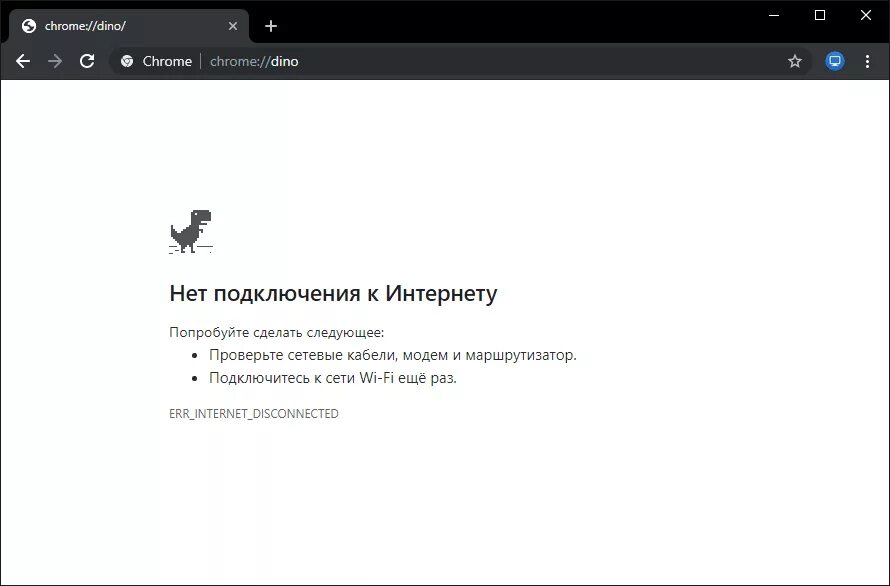
Task: Open the three-dot Chrome menu
Action: point(867,61)
